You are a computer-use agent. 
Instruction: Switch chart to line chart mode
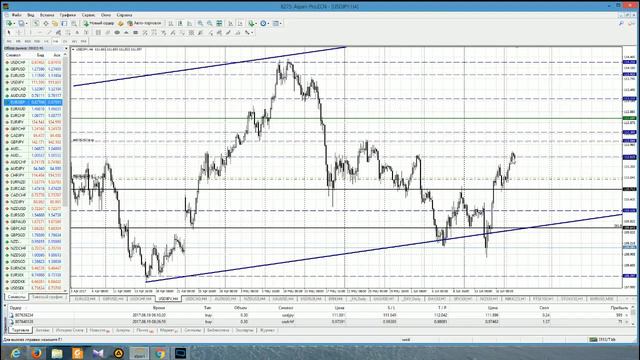pos(189,24)
